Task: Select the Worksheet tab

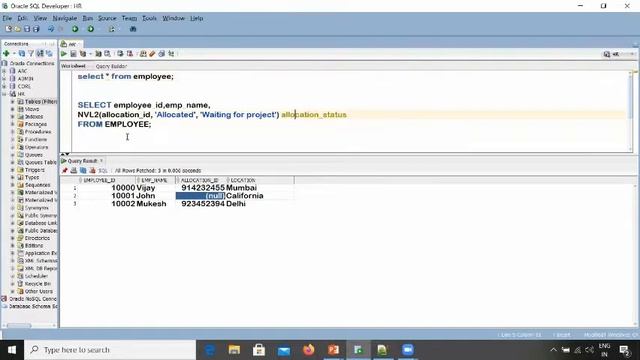Action: 73,66
